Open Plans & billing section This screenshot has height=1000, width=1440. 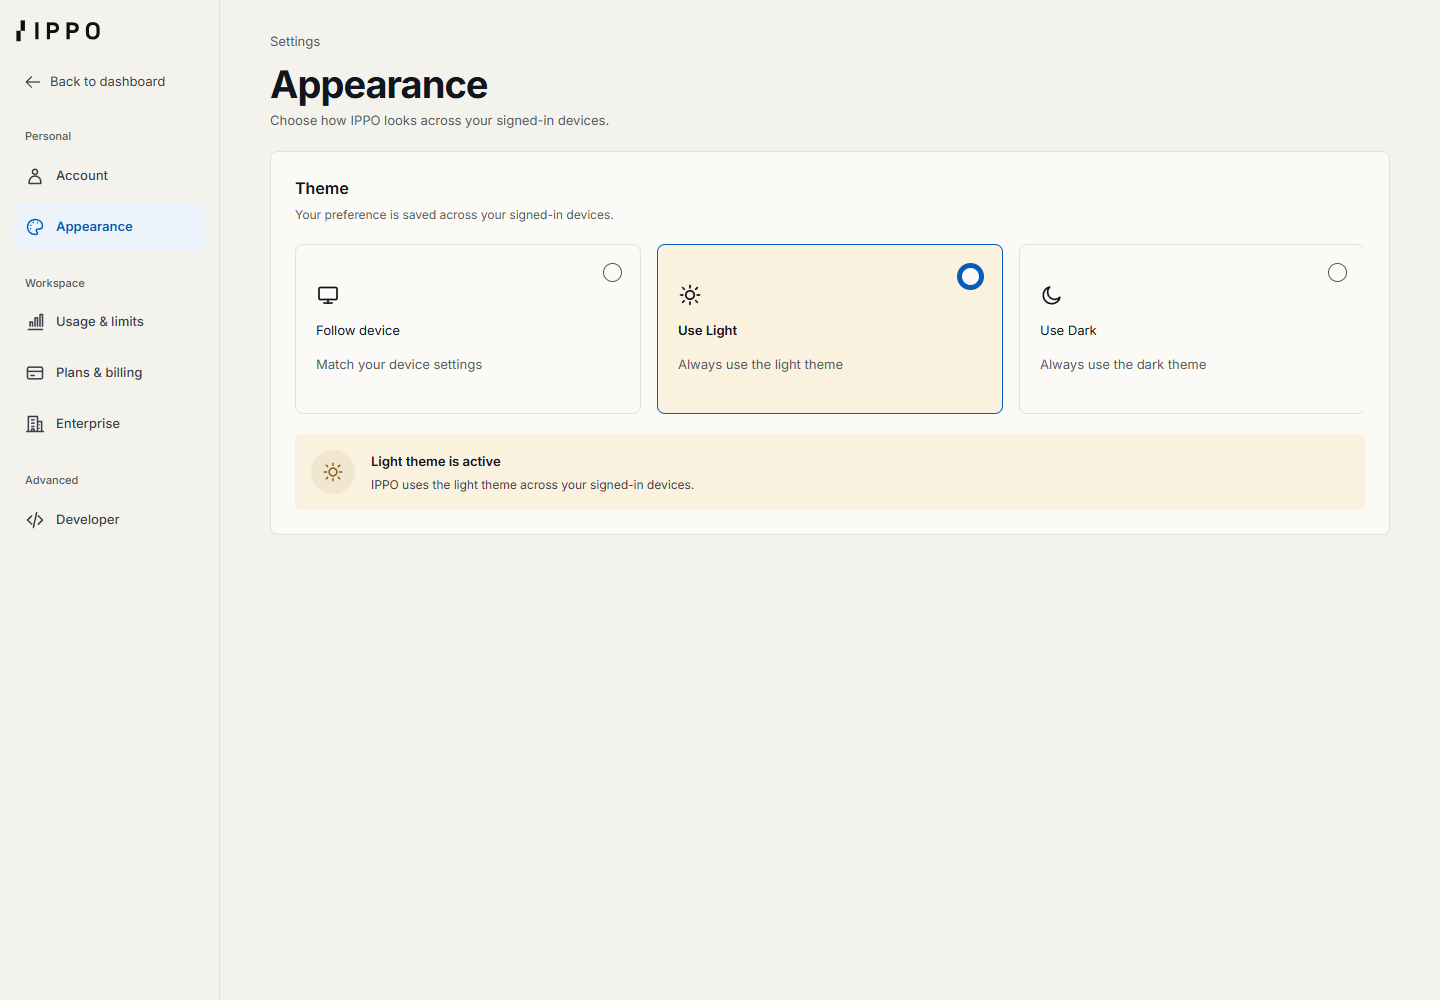coord(110,373)
